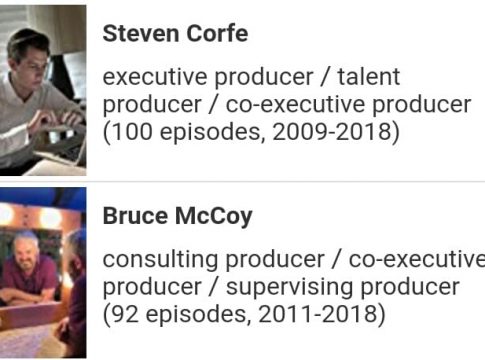Click the 'executive producer / talent' line

[251, 77]
